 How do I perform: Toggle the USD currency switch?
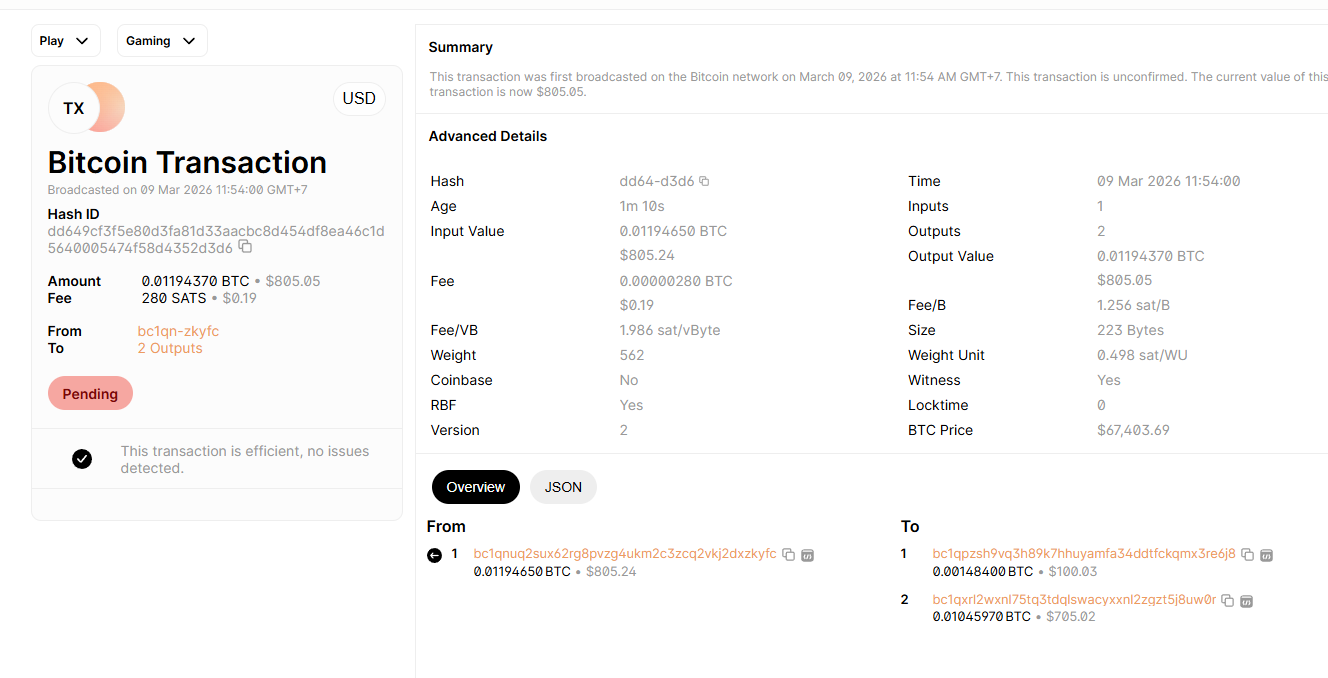click(359, 99)
